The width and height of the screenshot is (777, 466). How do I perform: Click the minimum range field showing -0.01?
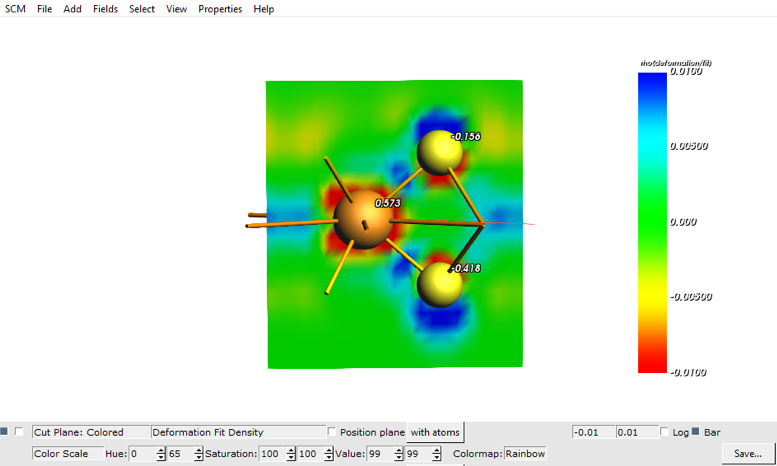click(x=591, y=432)
